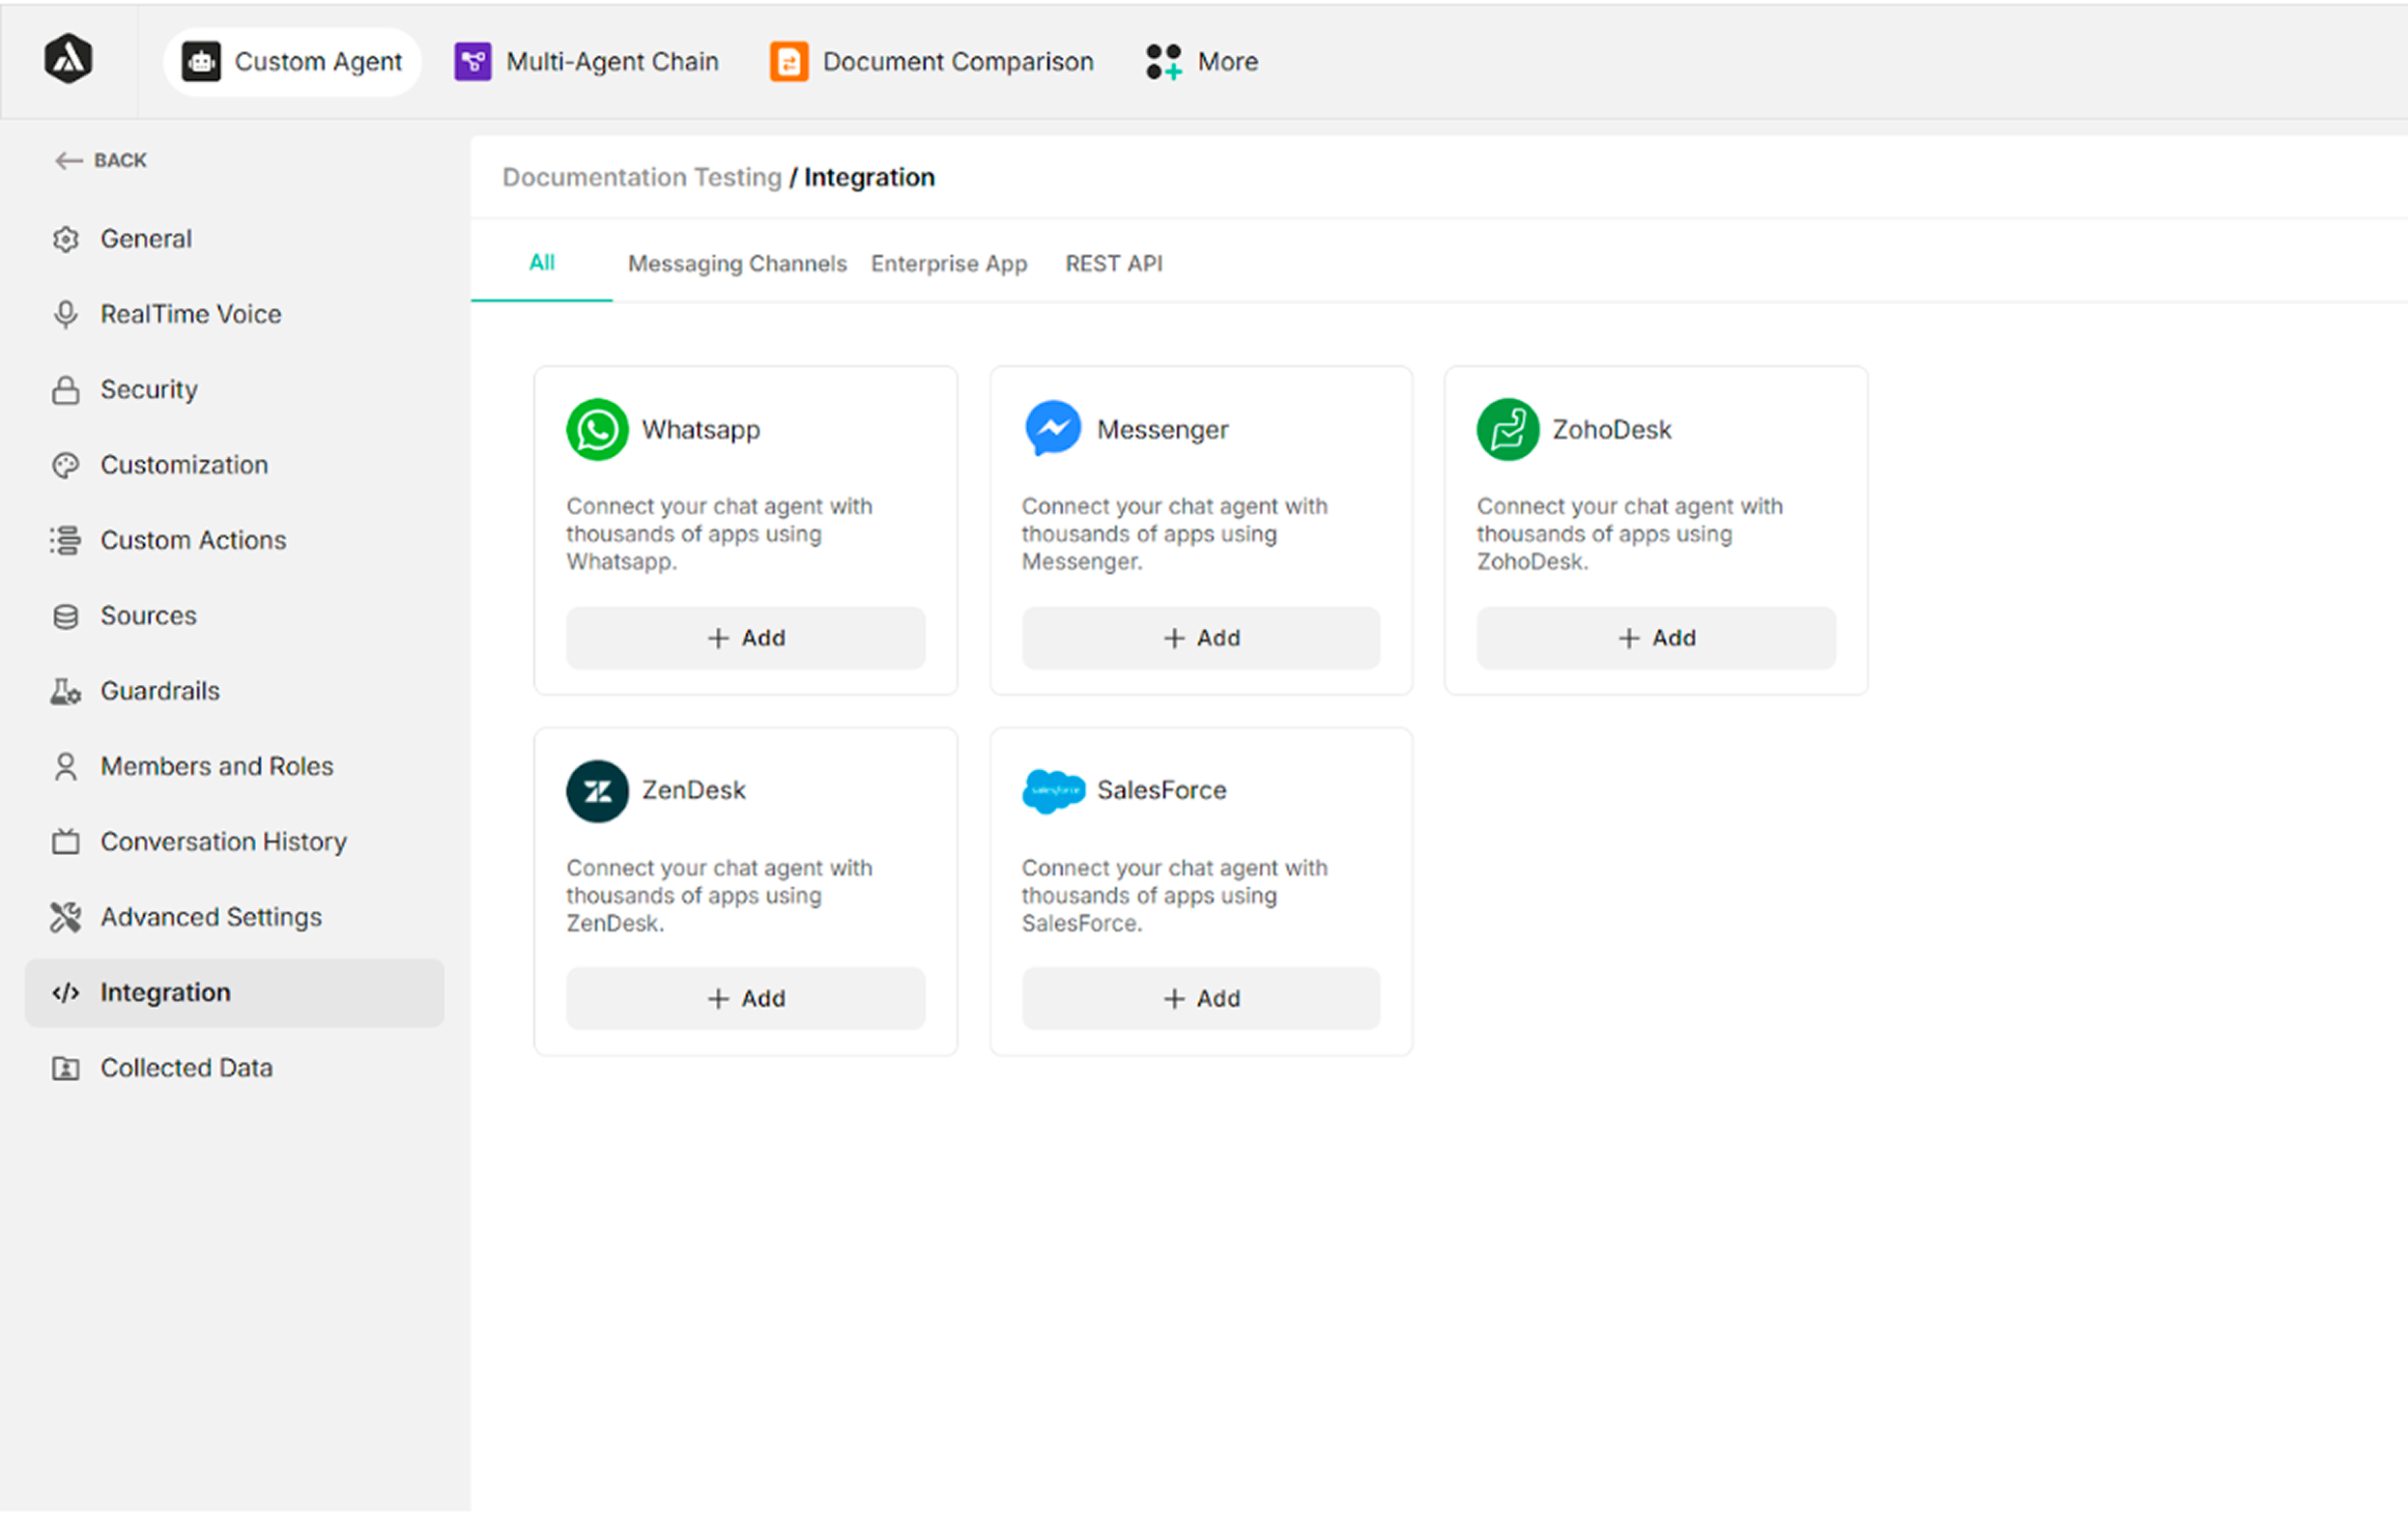Click the Messenger logo icon
The height and width of the screenshot is (1515, 2408).
point(1053,429)
